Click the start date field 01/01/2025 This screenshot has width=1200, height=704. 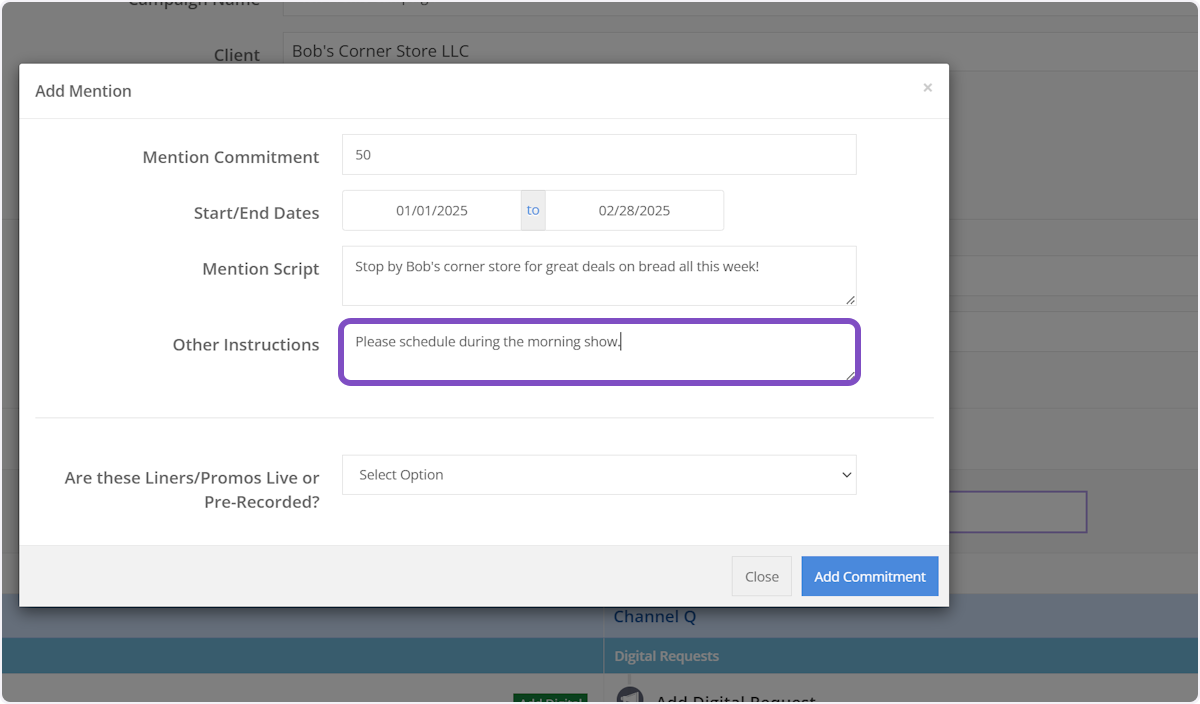pos(431,210)
